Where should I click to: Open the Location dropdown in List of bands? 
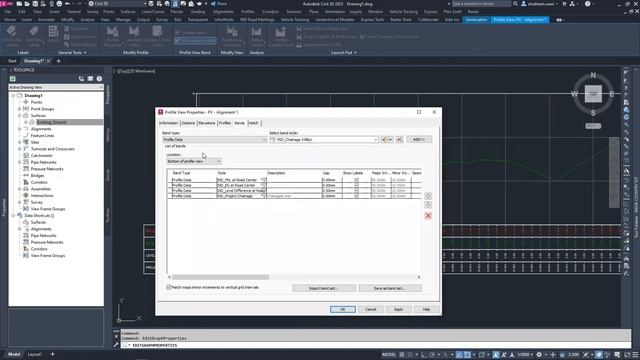point(193,161)
